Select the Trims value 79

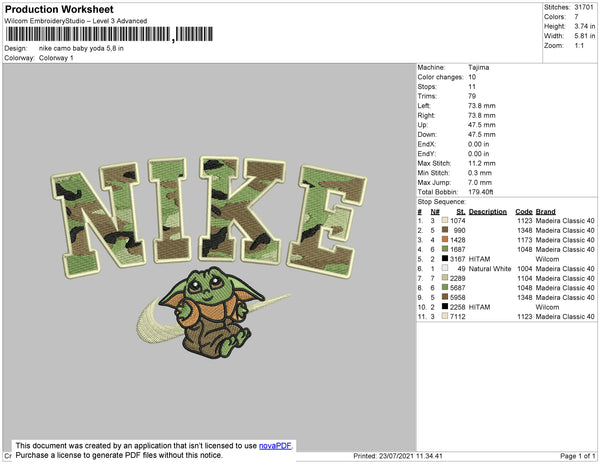472,96
